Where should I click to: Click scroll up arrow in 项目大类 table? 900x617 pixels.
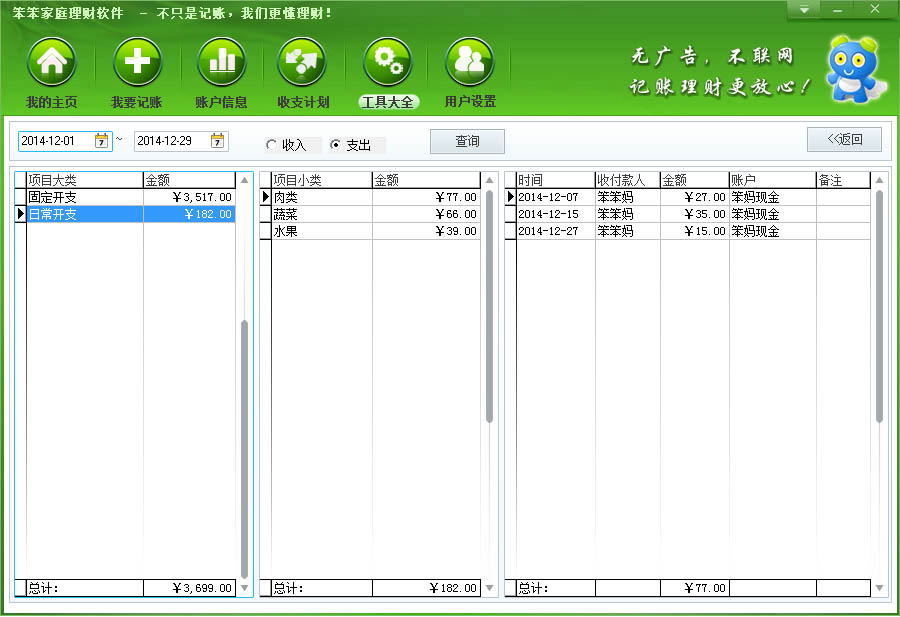pos(245,180)
